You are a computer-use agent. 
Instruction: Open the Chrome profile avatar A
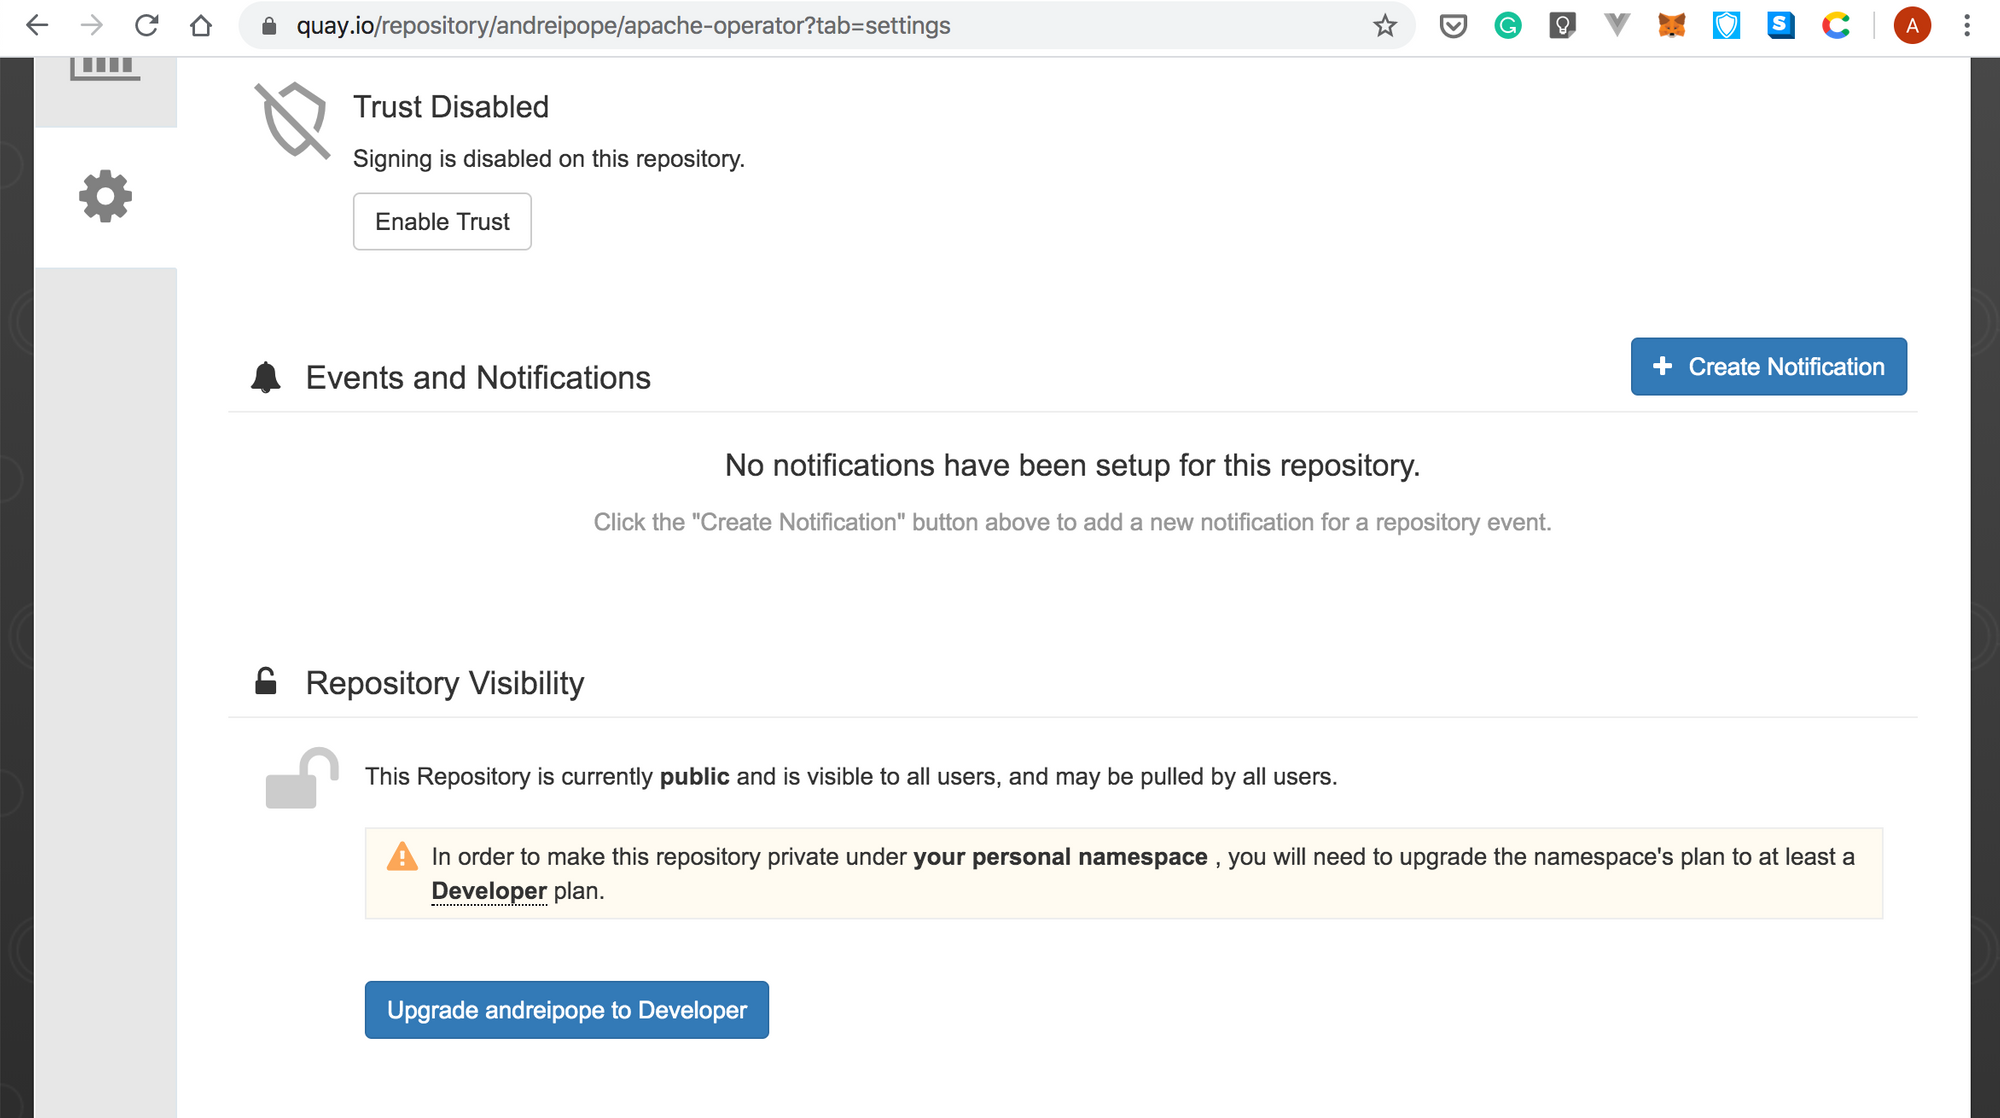(1912, 26)
